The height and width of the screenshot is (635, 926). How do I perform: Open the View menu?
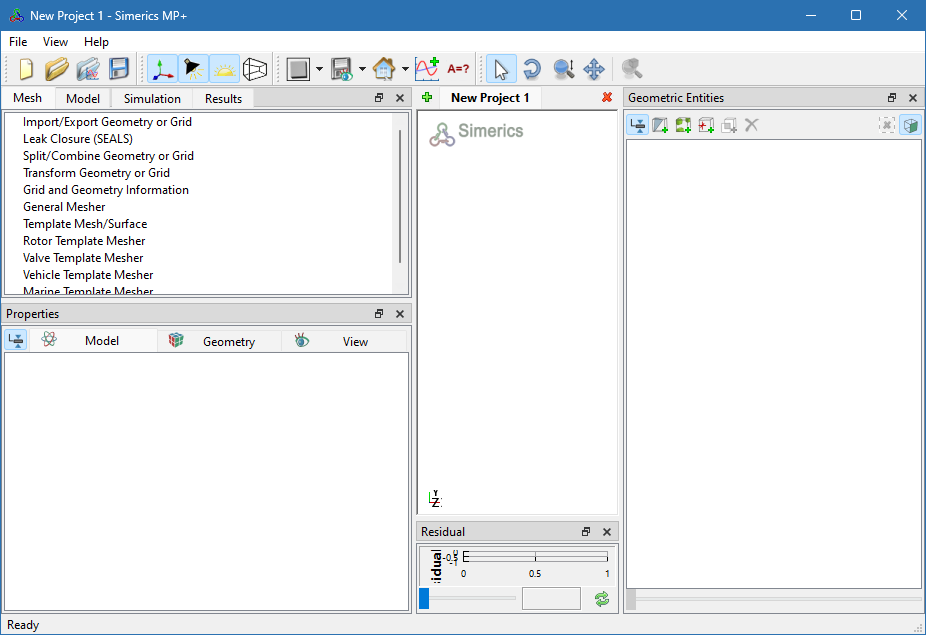55,42
